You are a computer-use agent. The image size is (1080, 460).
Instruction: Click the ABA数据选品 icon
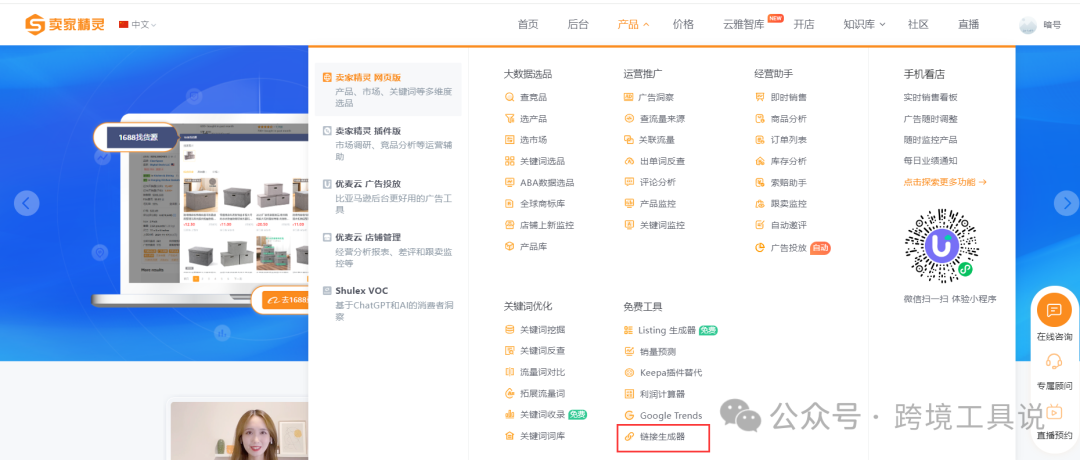pyautogui.click(x=510, y=182)
